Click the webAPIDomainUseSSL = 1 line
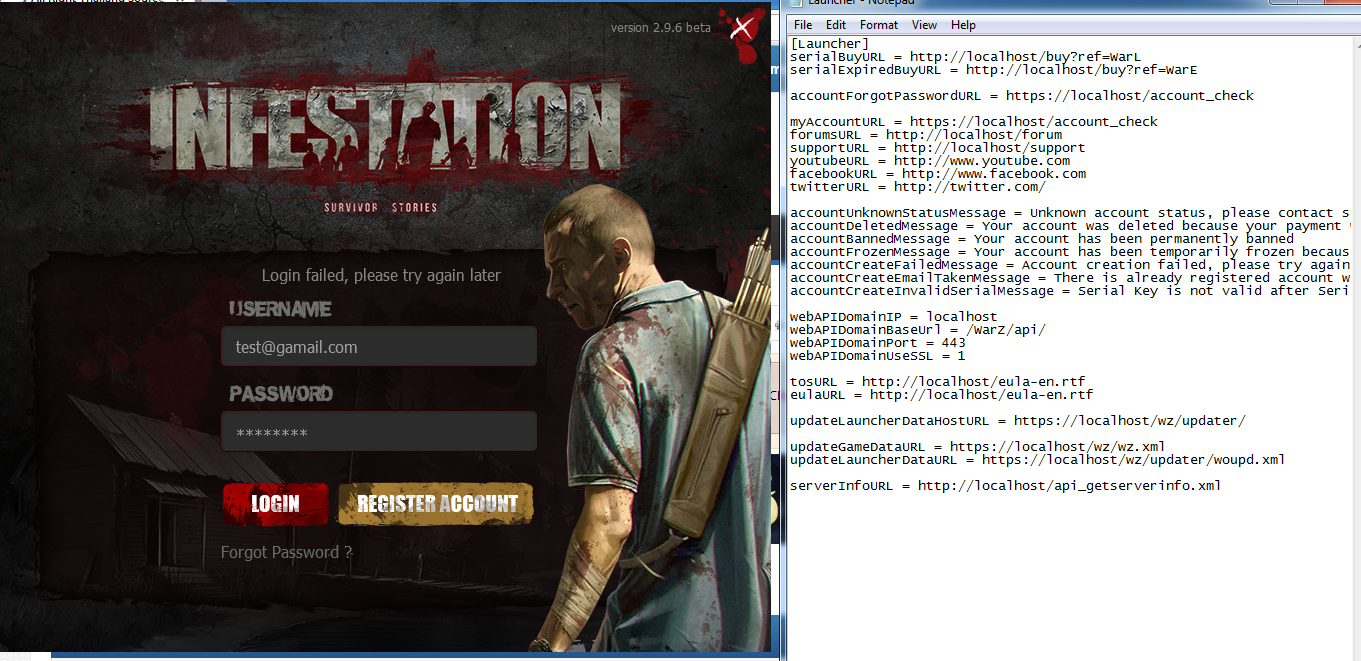This screenshot has width=1361, height=661. (x=877, y=356)
